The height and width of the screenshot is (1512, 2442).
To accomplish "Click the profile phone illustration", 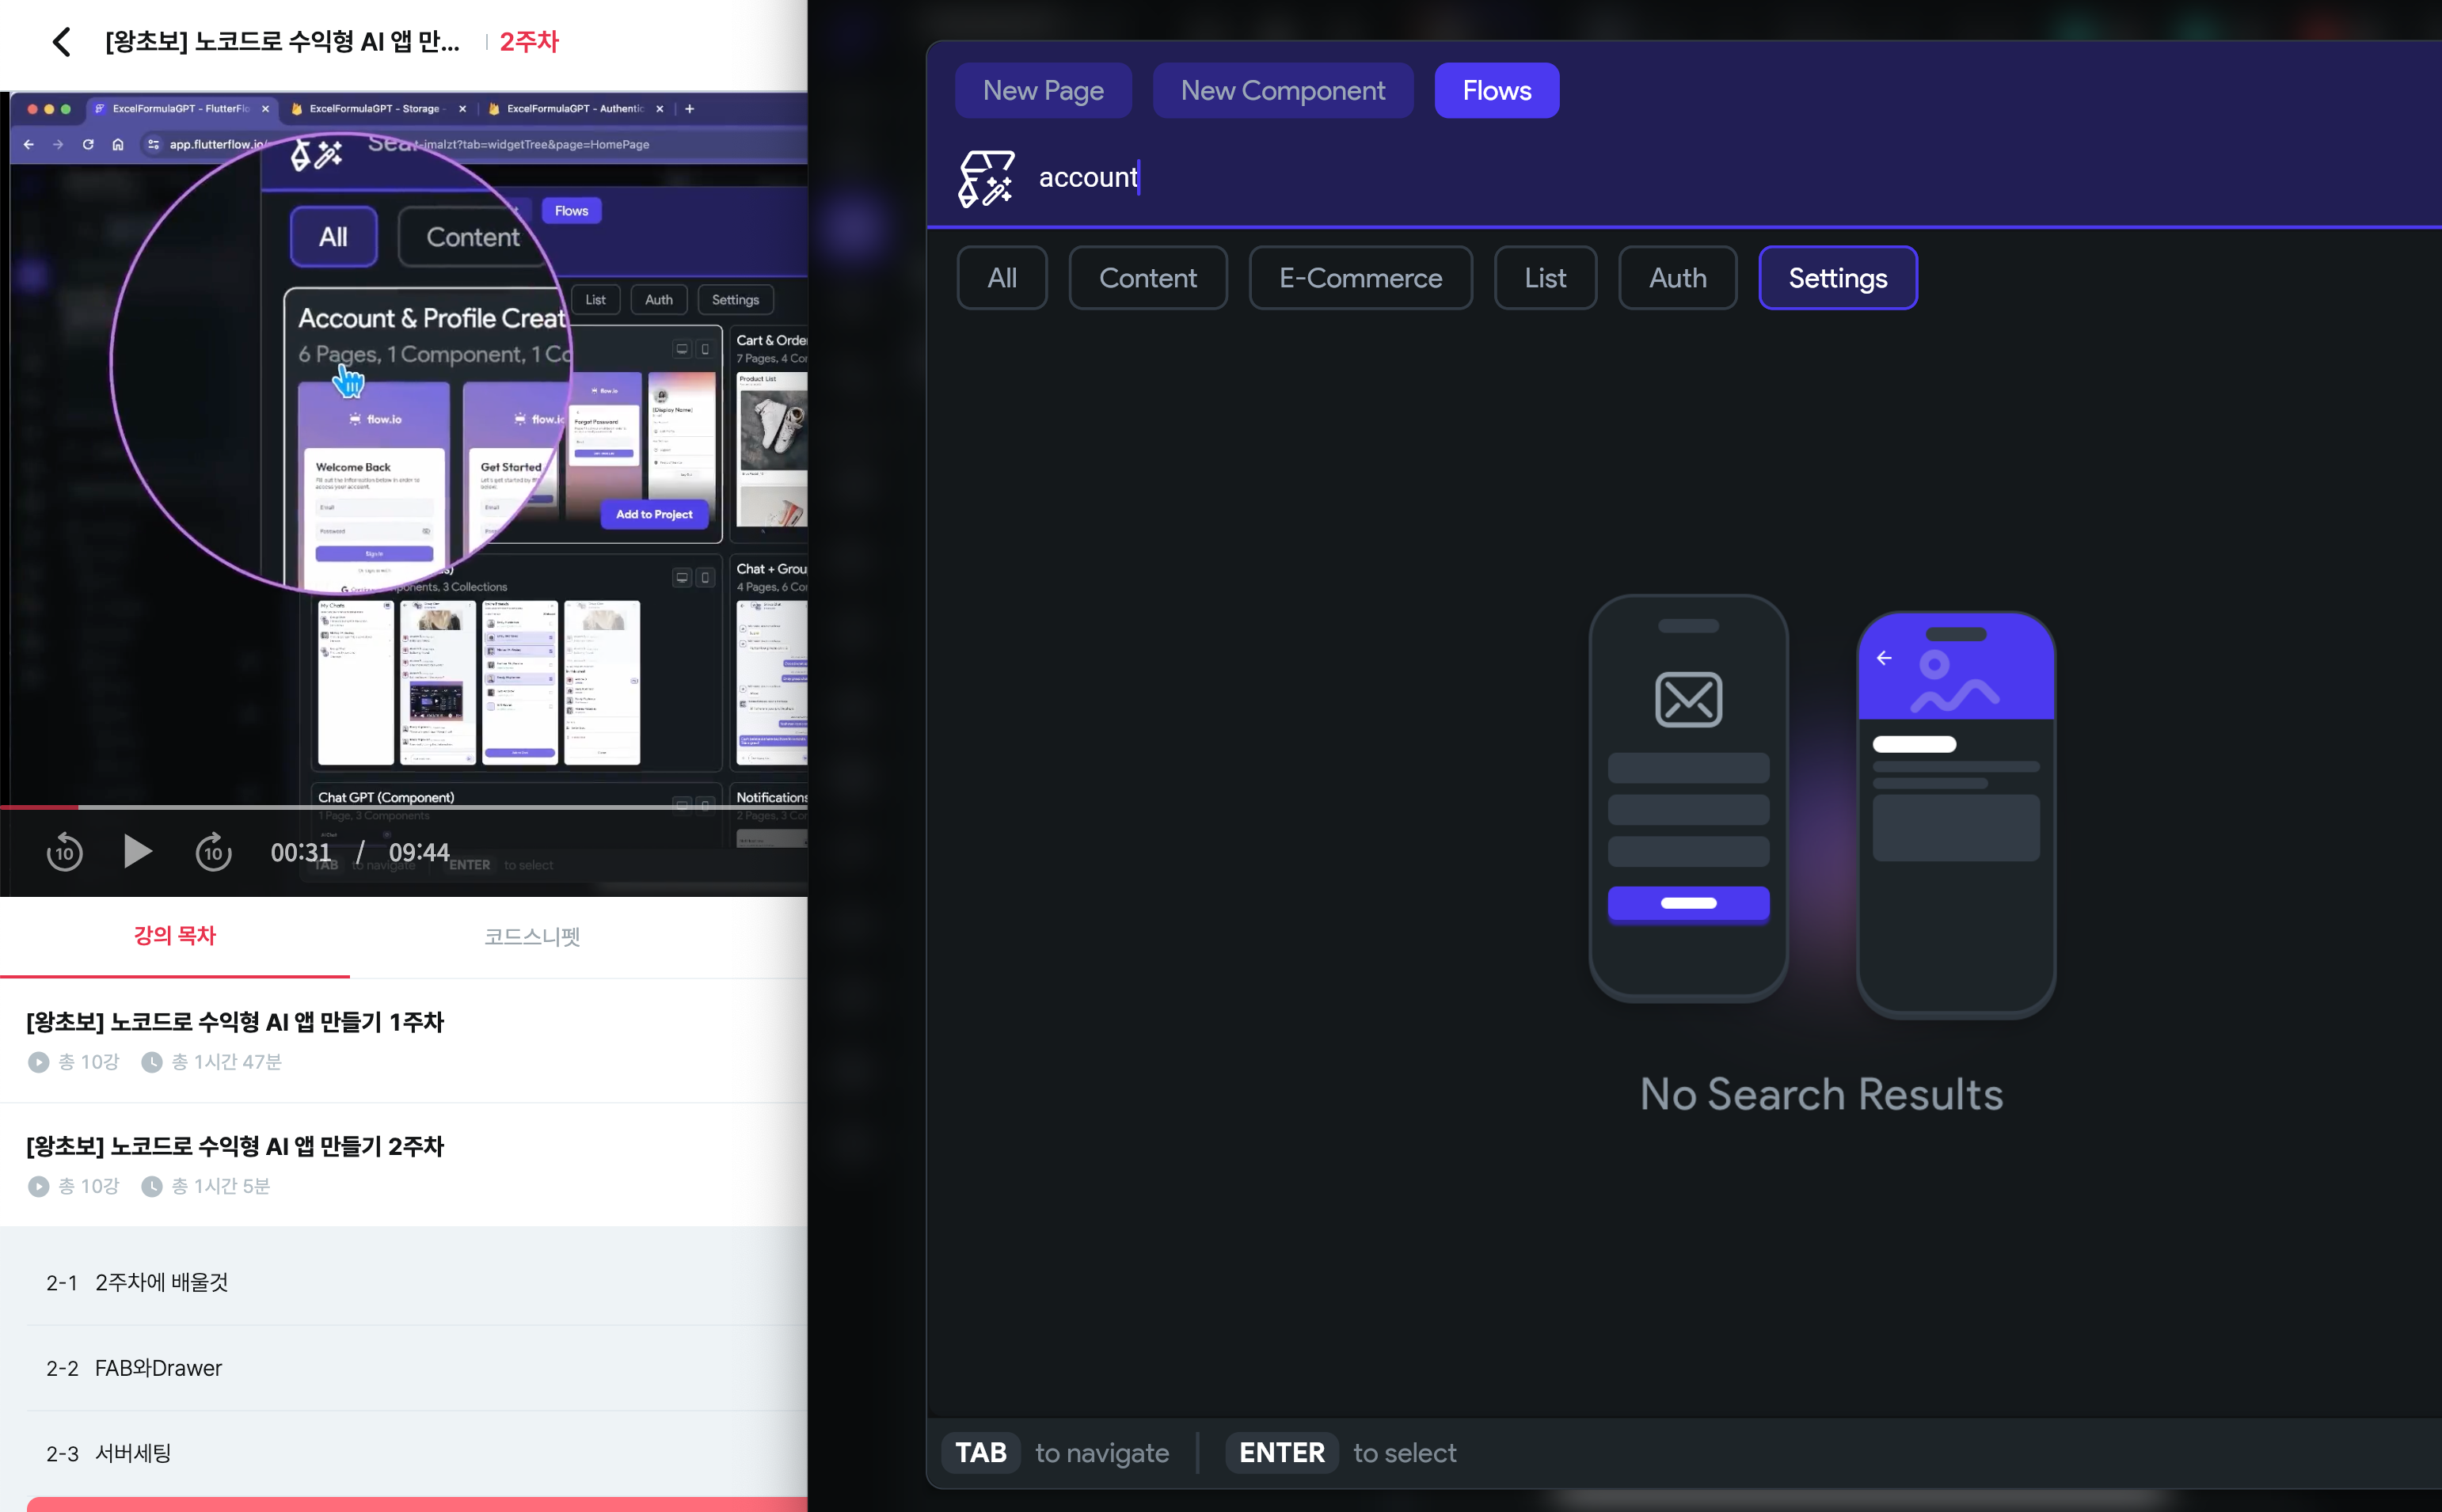I will pos(1955,815).
